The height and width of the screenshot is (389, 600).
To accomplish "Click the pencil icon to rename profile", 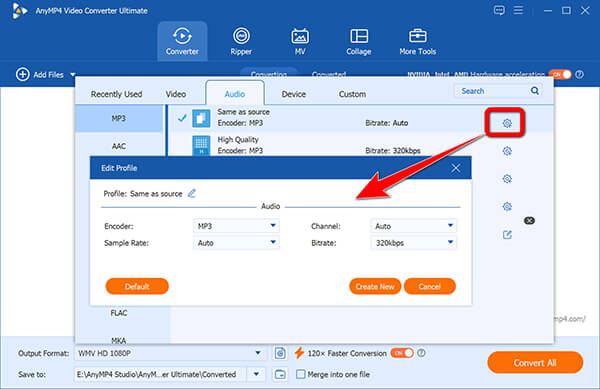I will click(x=192, y=194).
